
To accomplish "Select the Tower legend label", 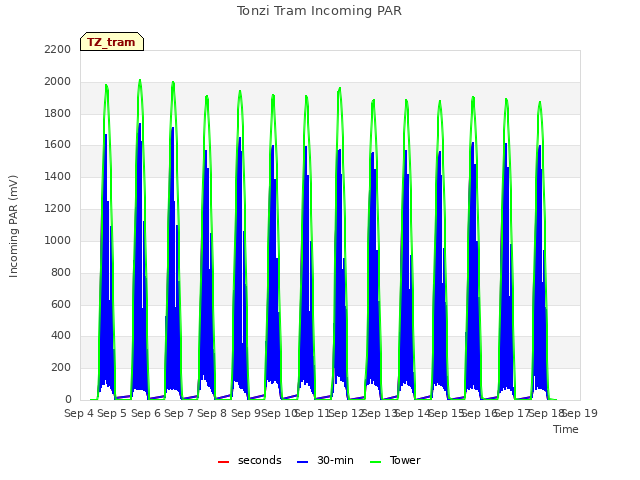I will (x=405, y=460).
